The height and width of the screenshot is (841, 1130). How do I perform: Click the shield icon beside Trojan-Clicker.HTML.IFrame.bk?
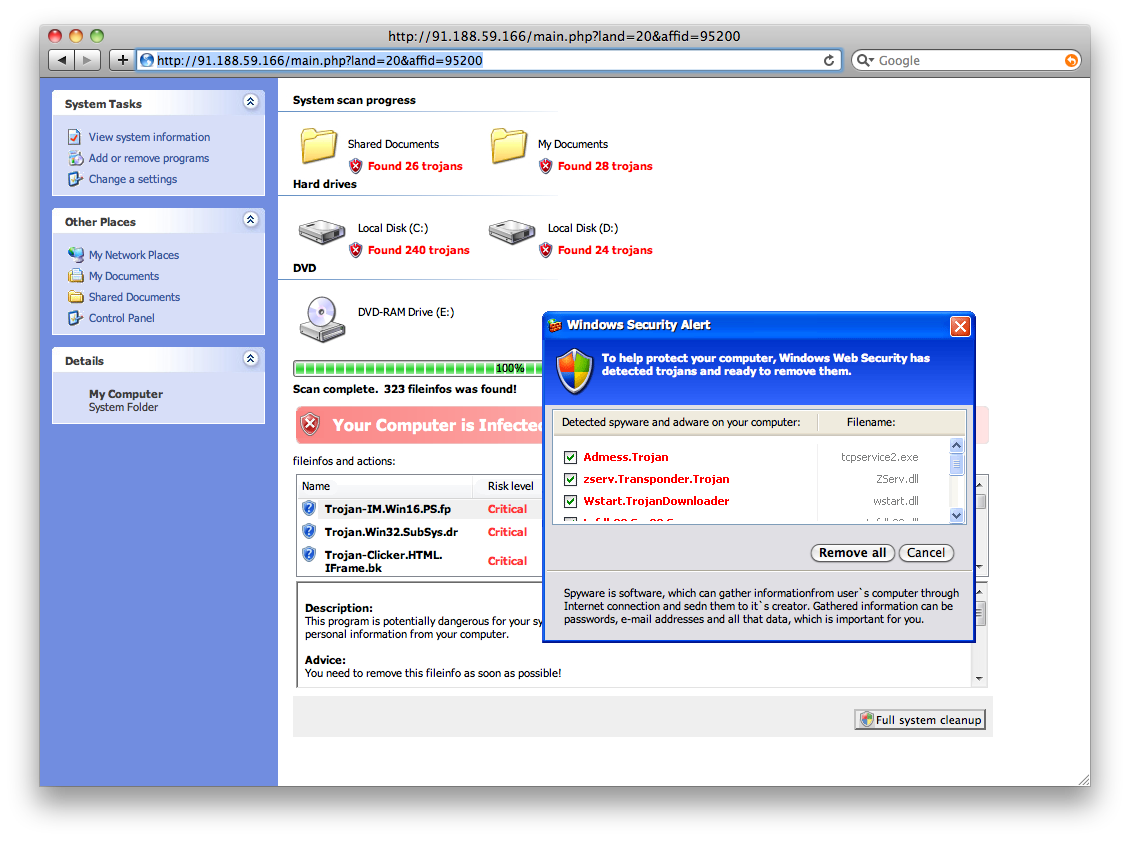309,554
